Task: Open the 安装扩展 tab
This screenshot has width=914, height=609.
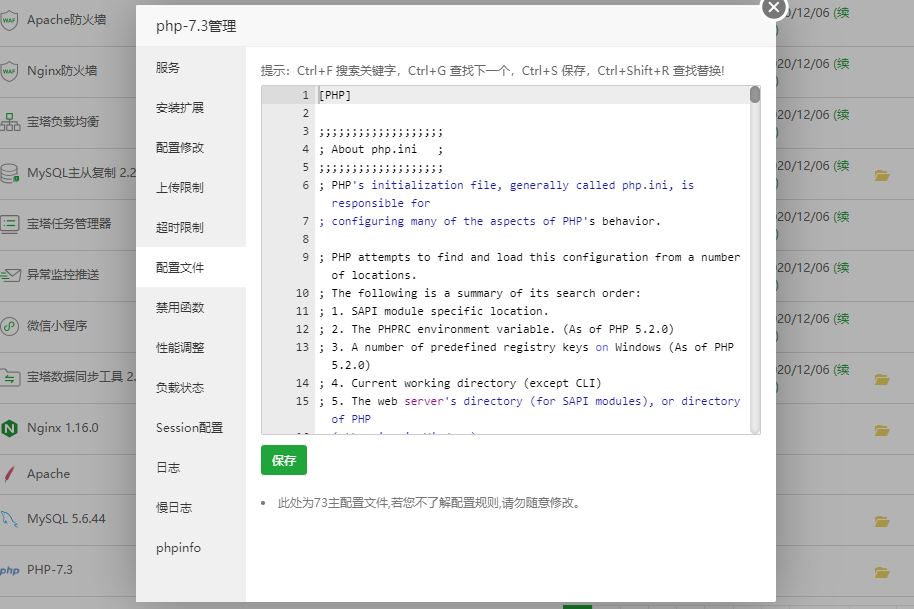Action: point(191,108)
